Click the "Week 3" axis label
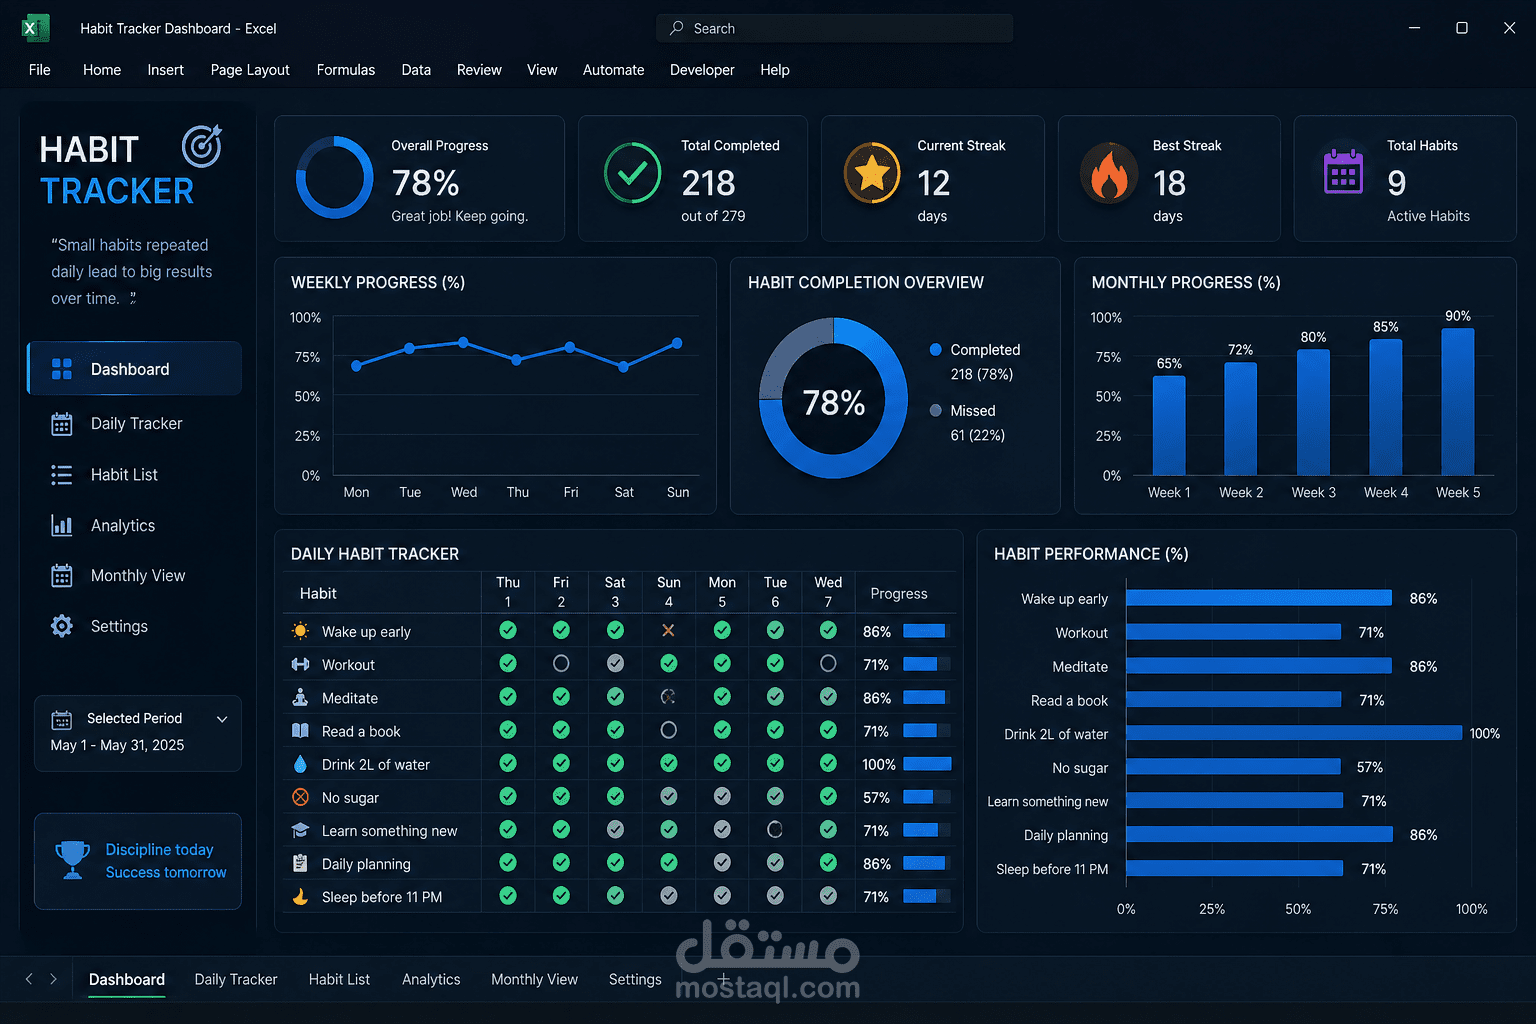Image resolution: width=1536 pixels, height=1024 pixels. pos(1313,492)
